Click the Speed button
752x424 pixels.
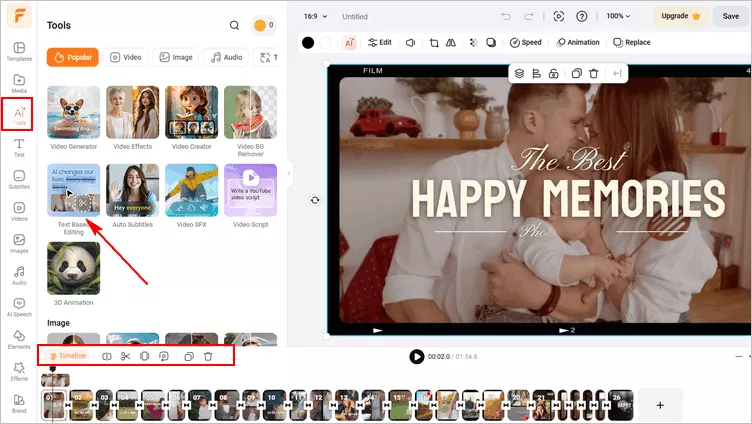click(x=526, y=43)
